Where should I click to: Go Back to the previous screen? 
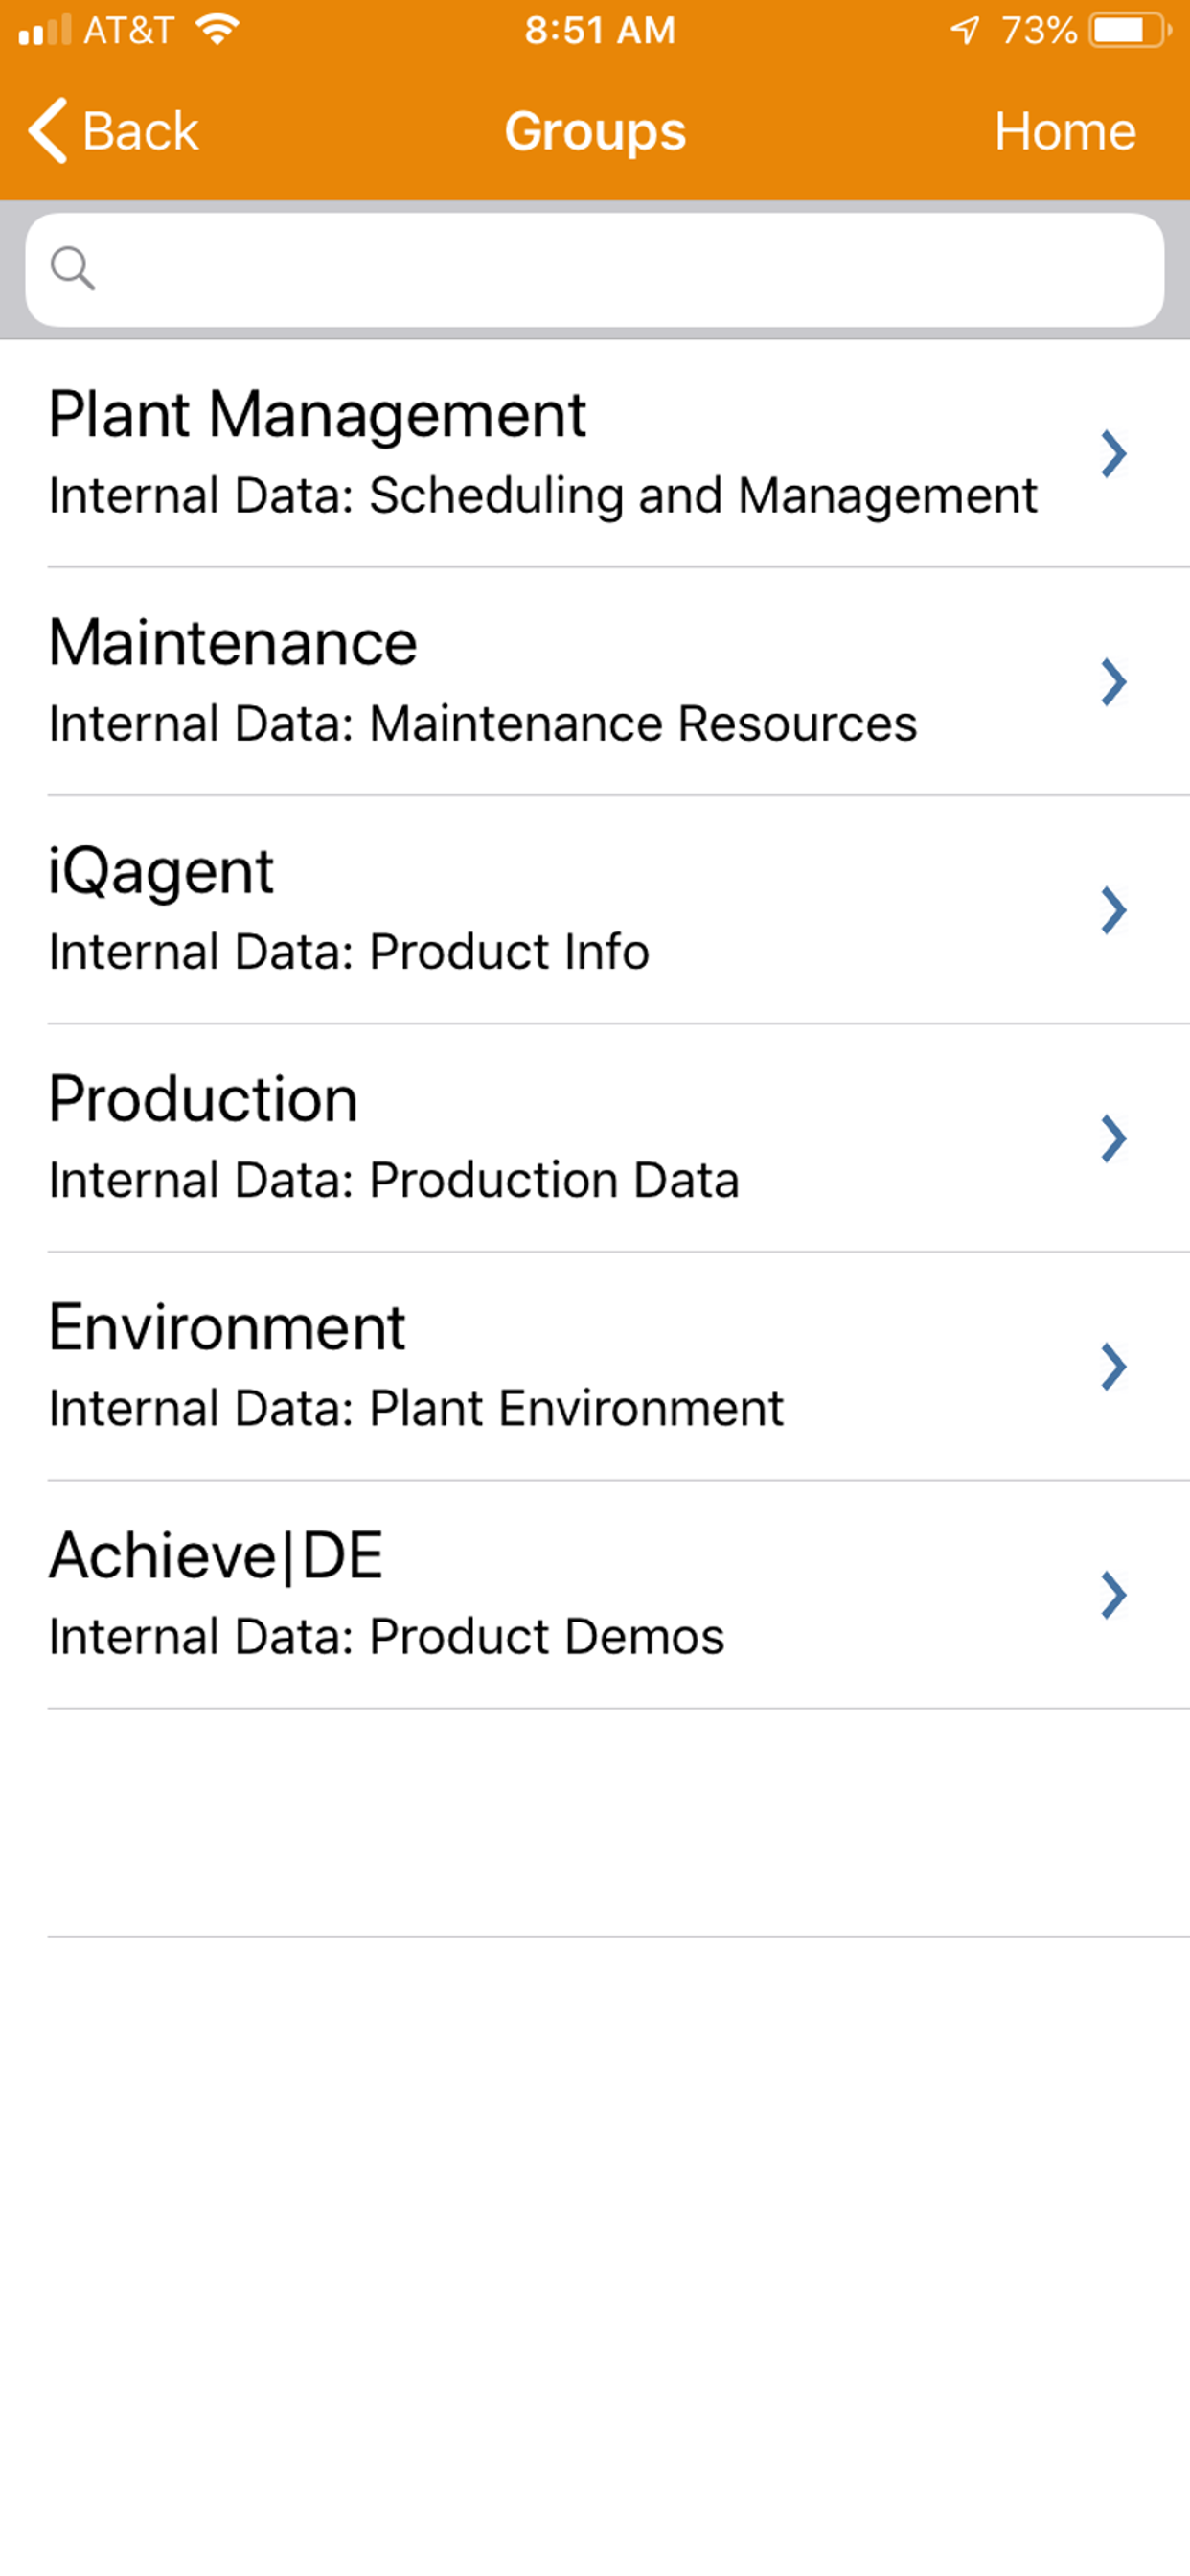(113, 131)
